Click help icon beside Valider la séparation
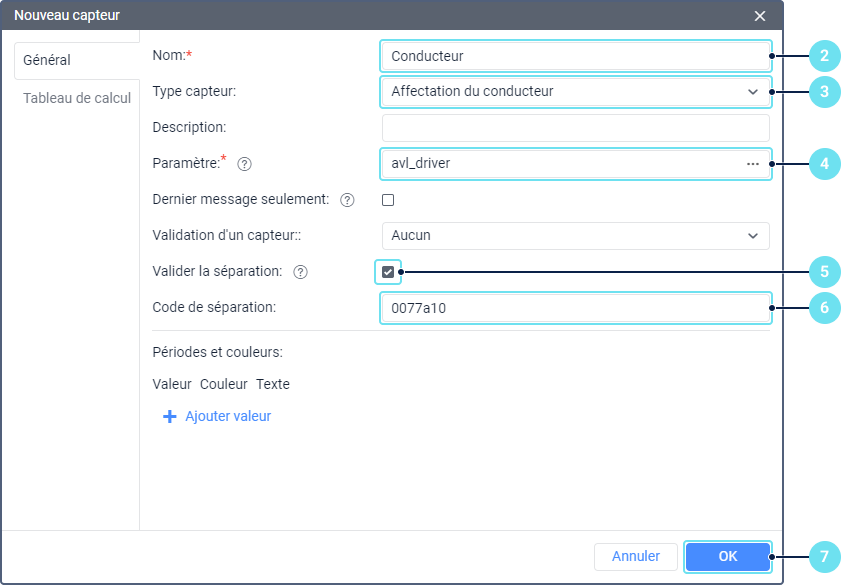841x585 pixels. (300, 272)
